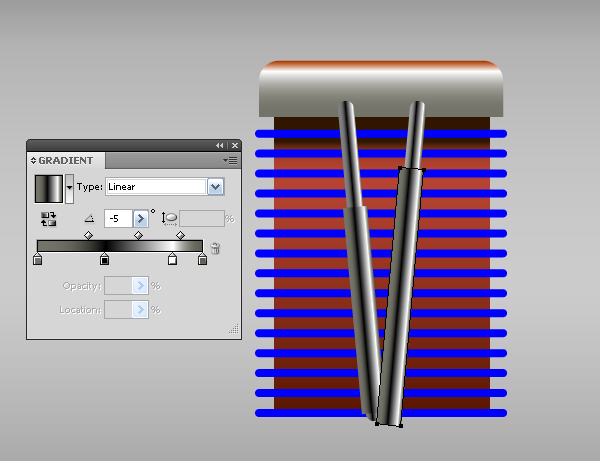Click the gradient fill preview swatch
The image size is (600, 461).
49,189
